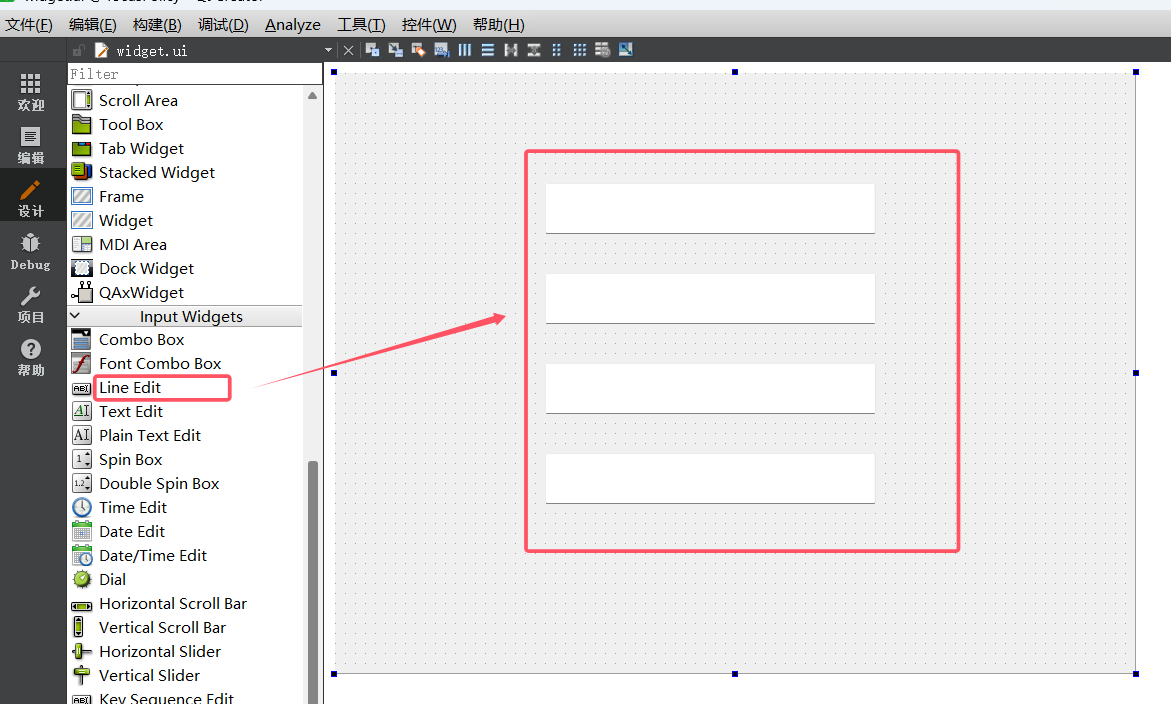Open the 帮助(H) menu
This screenshot has width=1171, height=704.
tap(499, 25)
